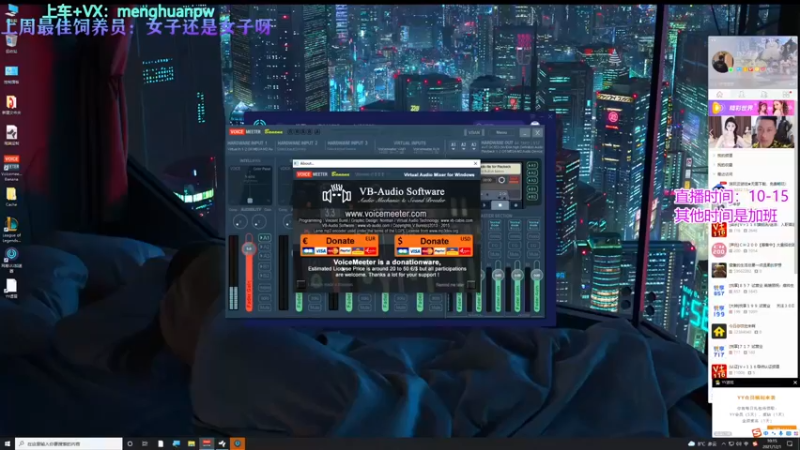Click the red fader gain slider
800x450 pixels.
tap(249, 273)
